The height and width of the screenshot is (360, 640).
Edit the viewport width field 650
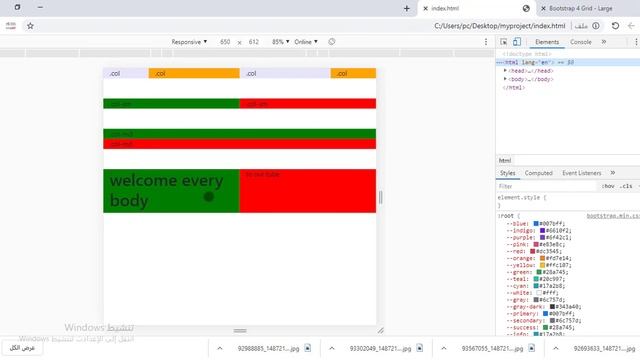tap(225, 42)
